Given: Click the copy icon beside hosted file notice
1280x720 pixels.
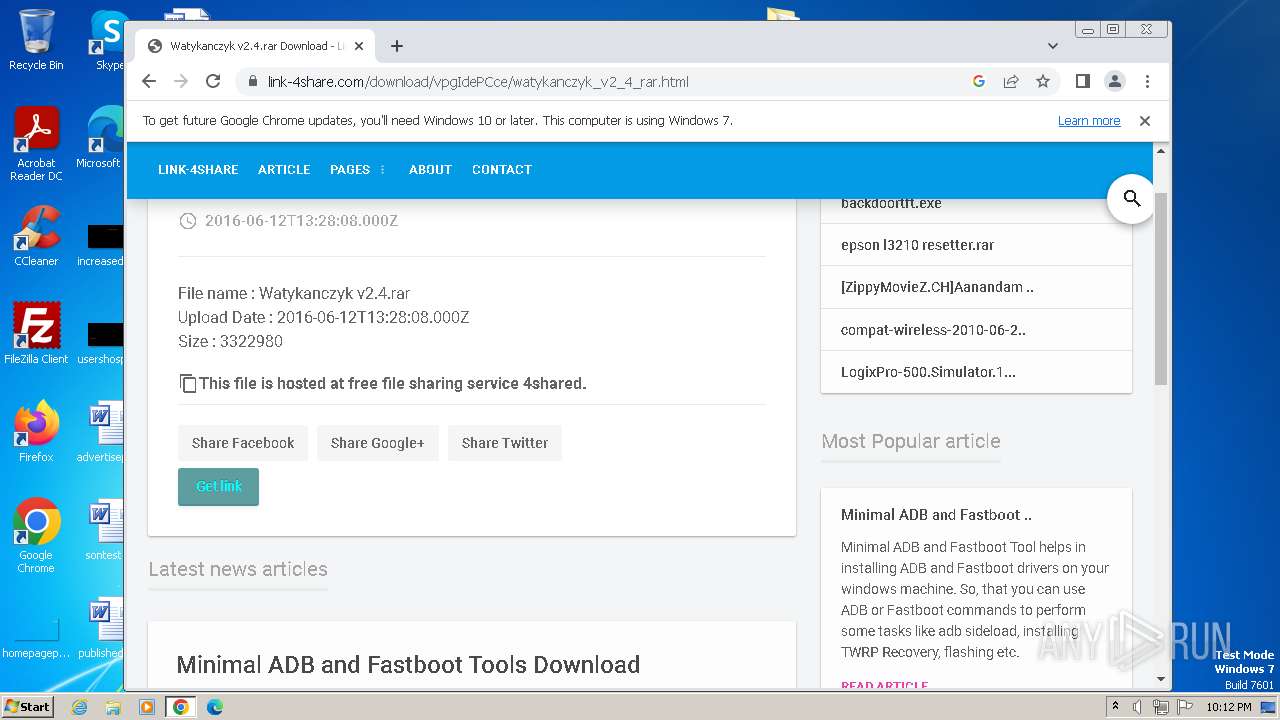Looking at the screenshot, I should [x=187, y=383].
